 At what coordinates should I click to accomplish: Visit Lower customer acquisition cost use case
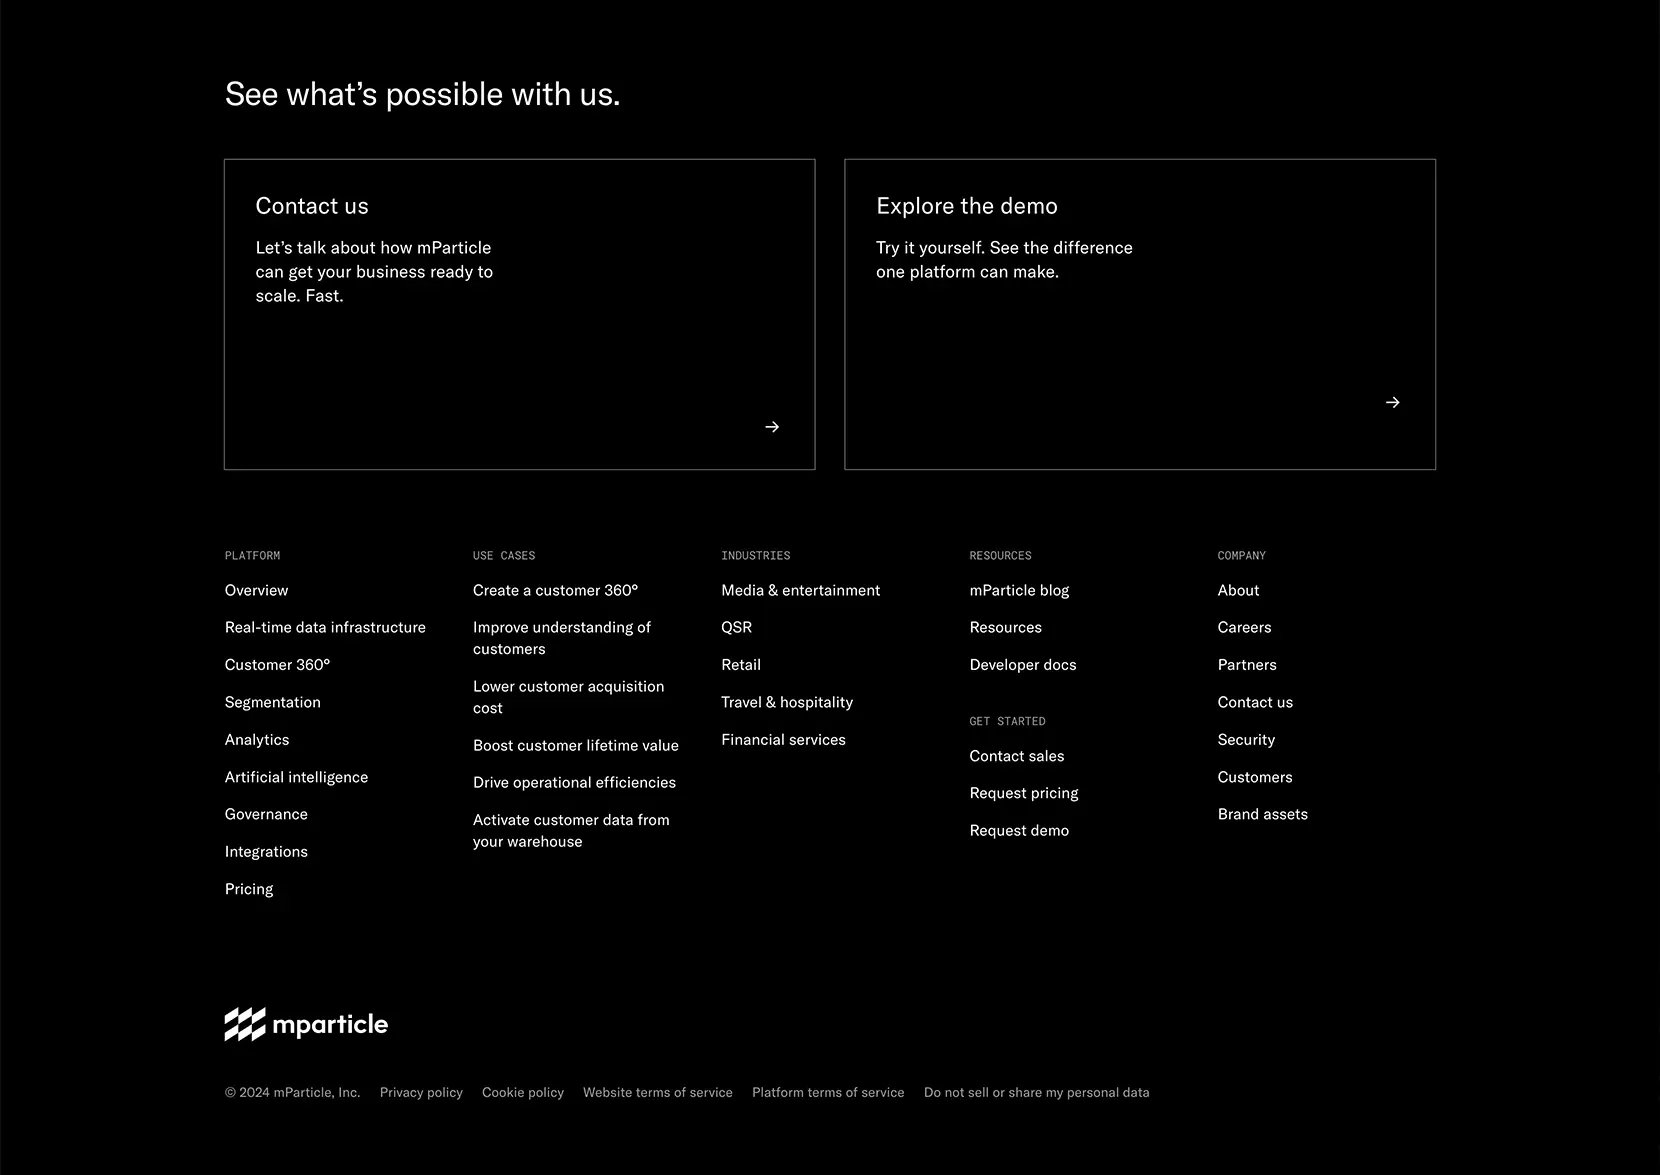click(568, 697)
